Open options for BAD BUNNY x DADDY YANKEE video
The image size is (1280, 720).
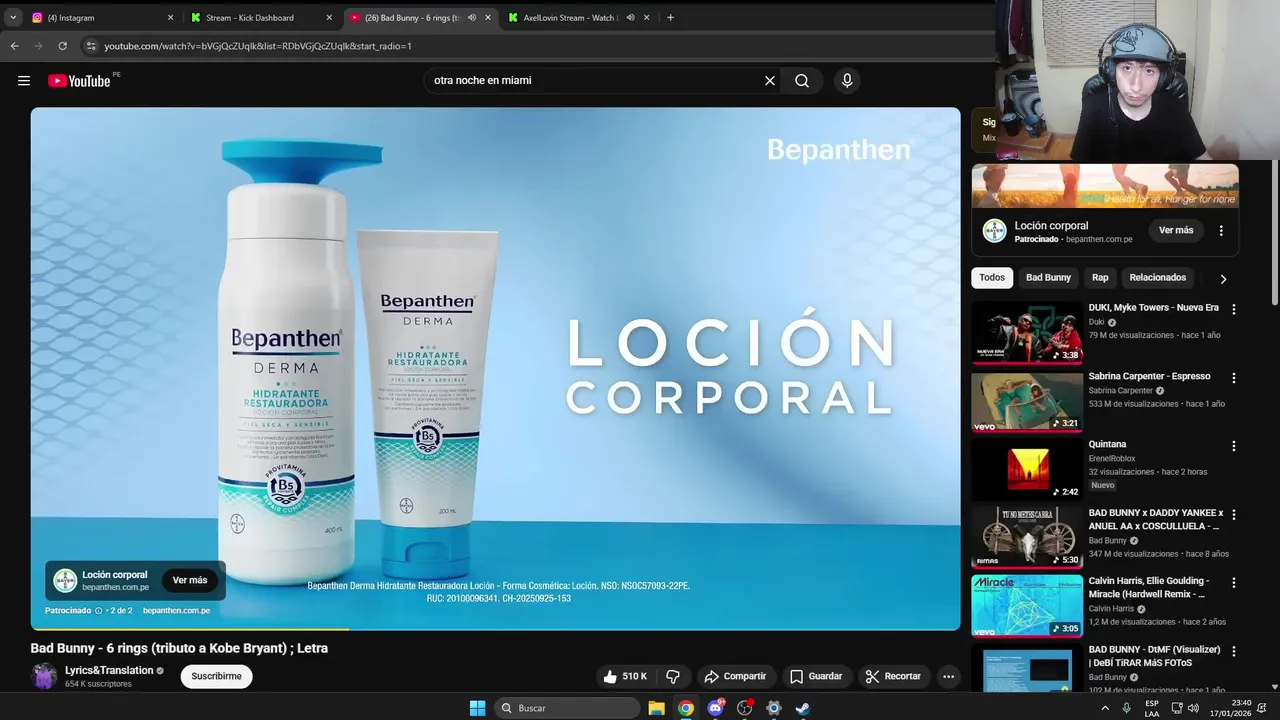1233,514
